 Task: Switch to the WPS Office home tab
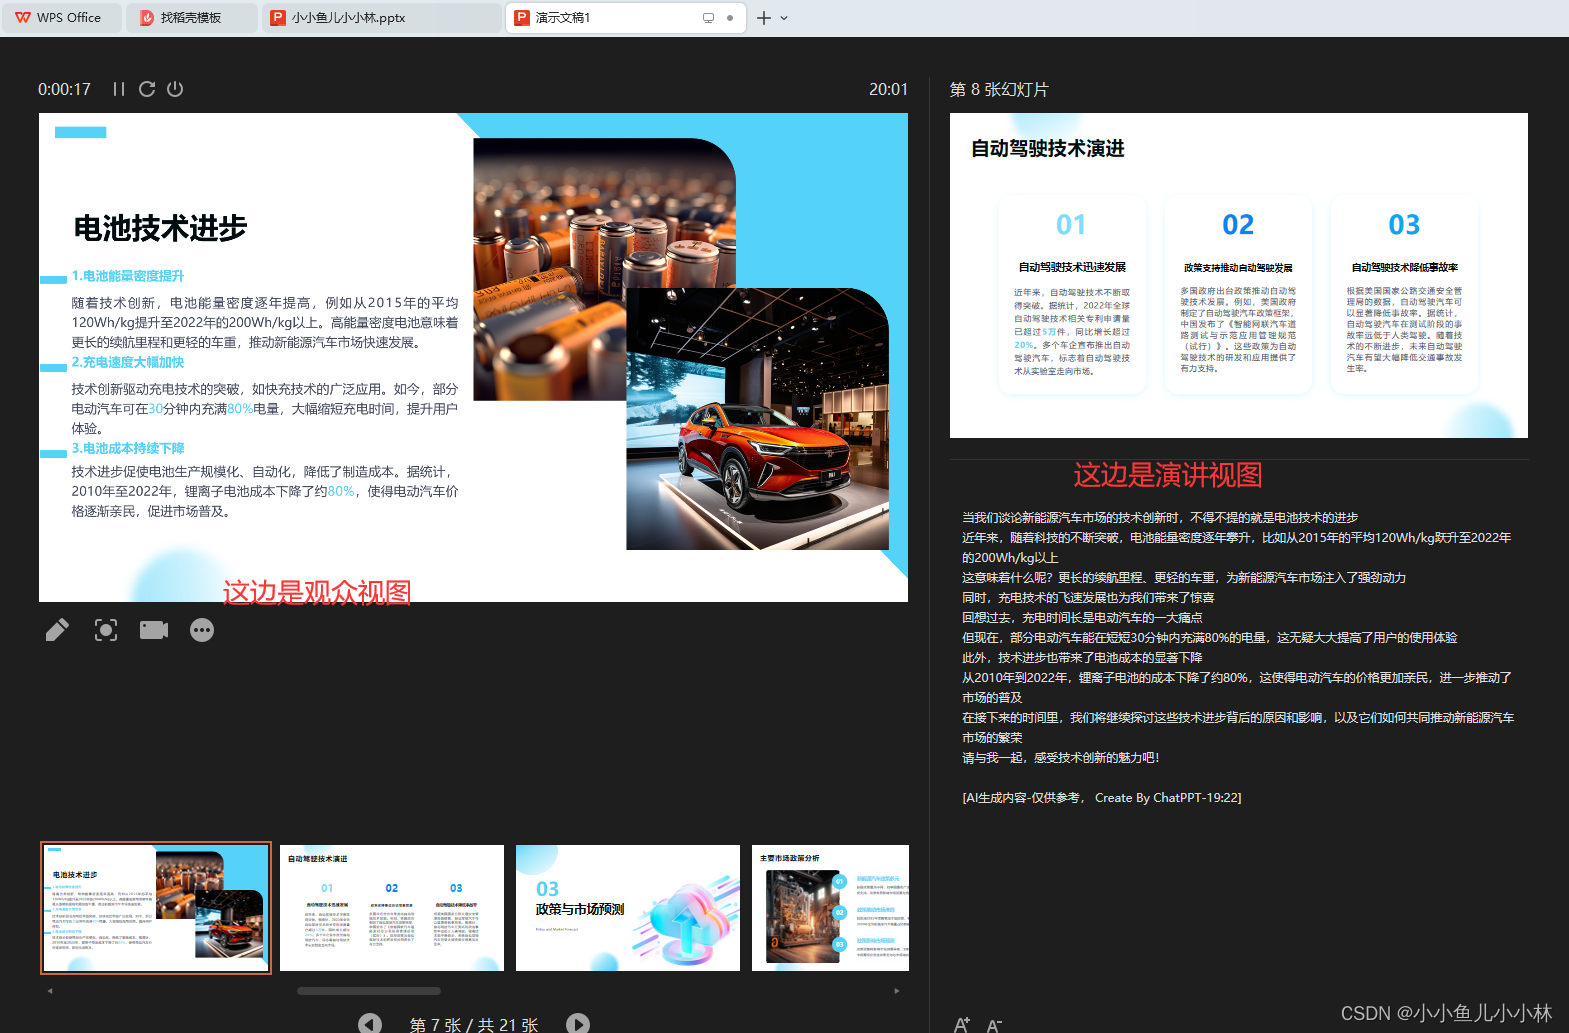60,18
